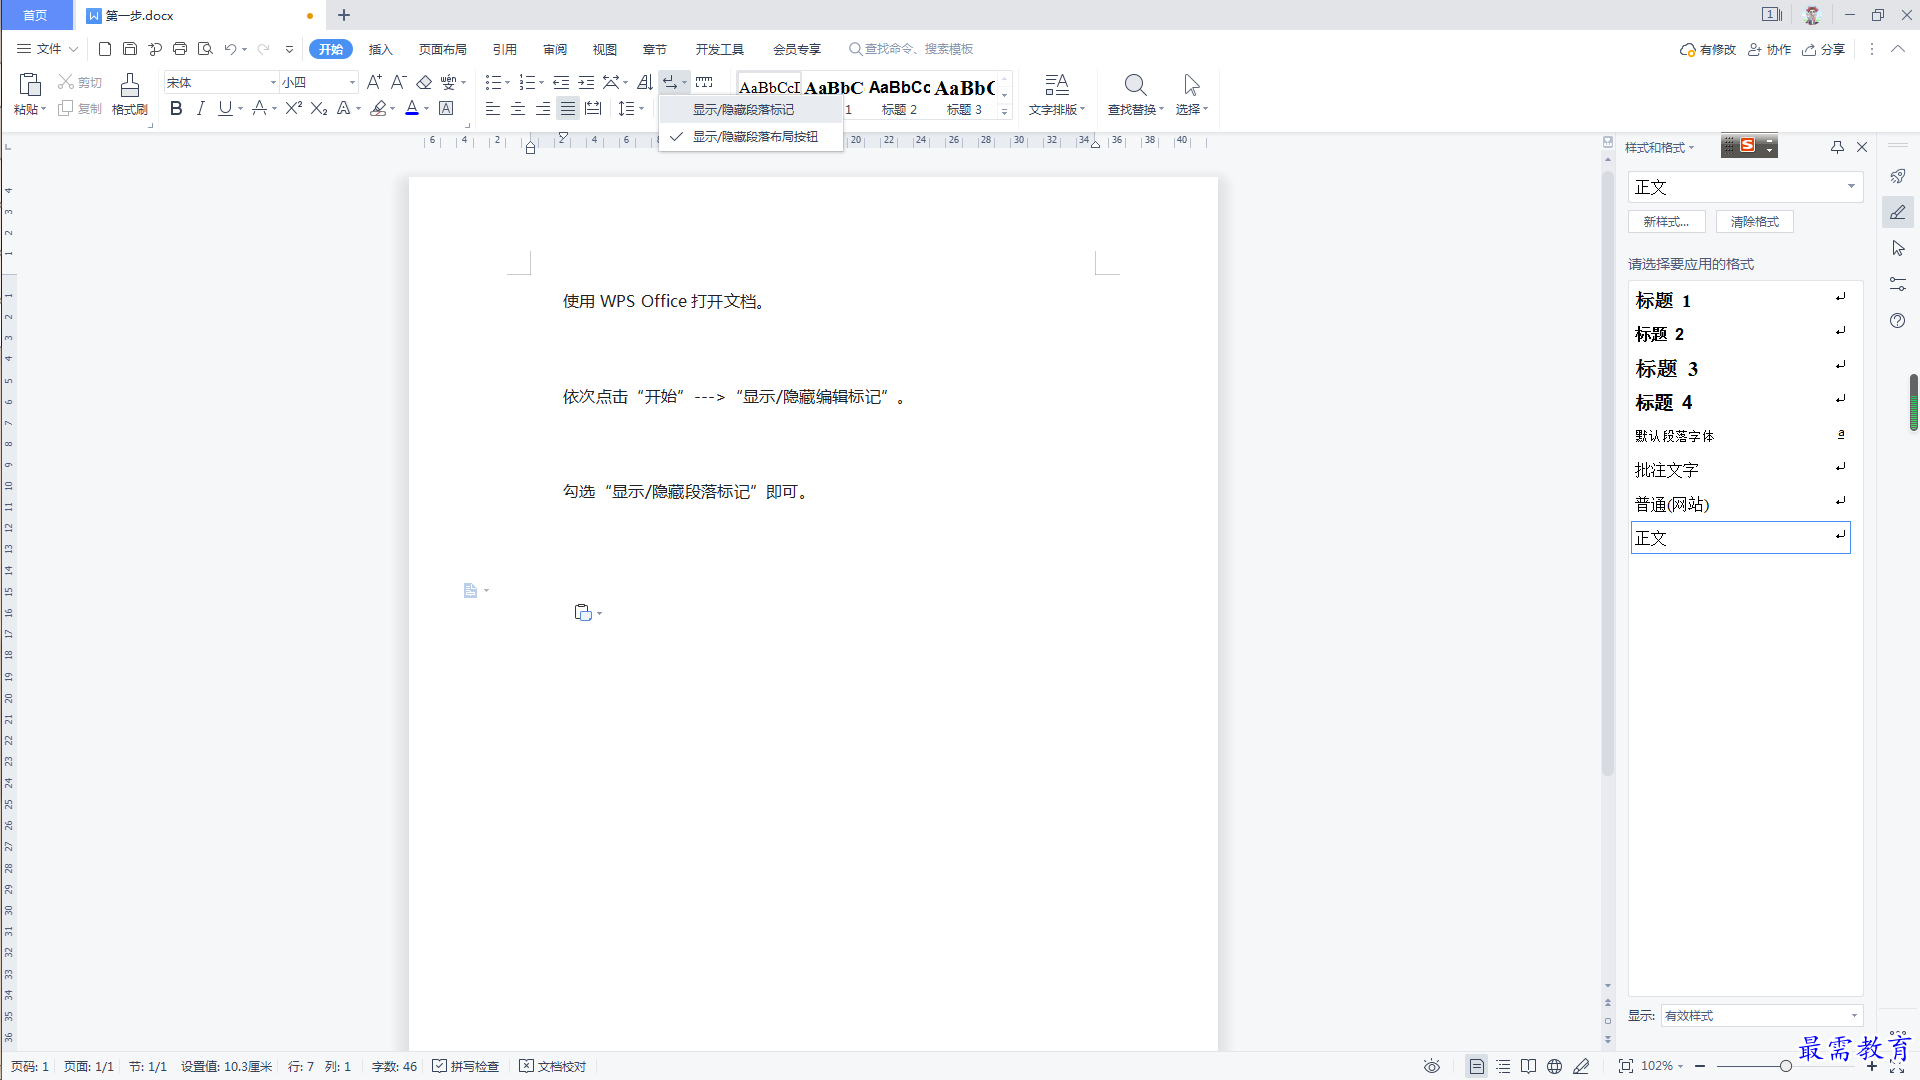
Task: Click the zoom slider handle
Action: tap(1785, 1066)
